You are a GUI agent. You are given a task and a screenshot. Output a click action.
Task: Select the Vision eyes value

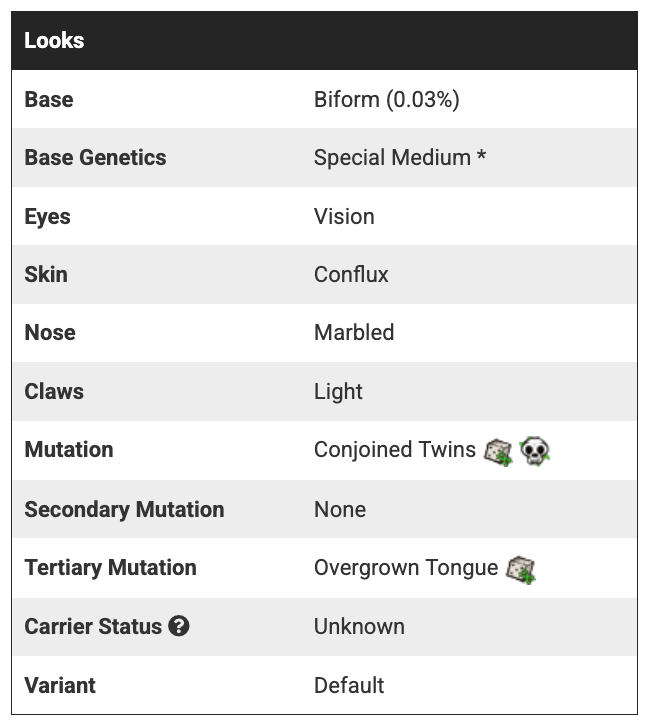coord(344,217)
